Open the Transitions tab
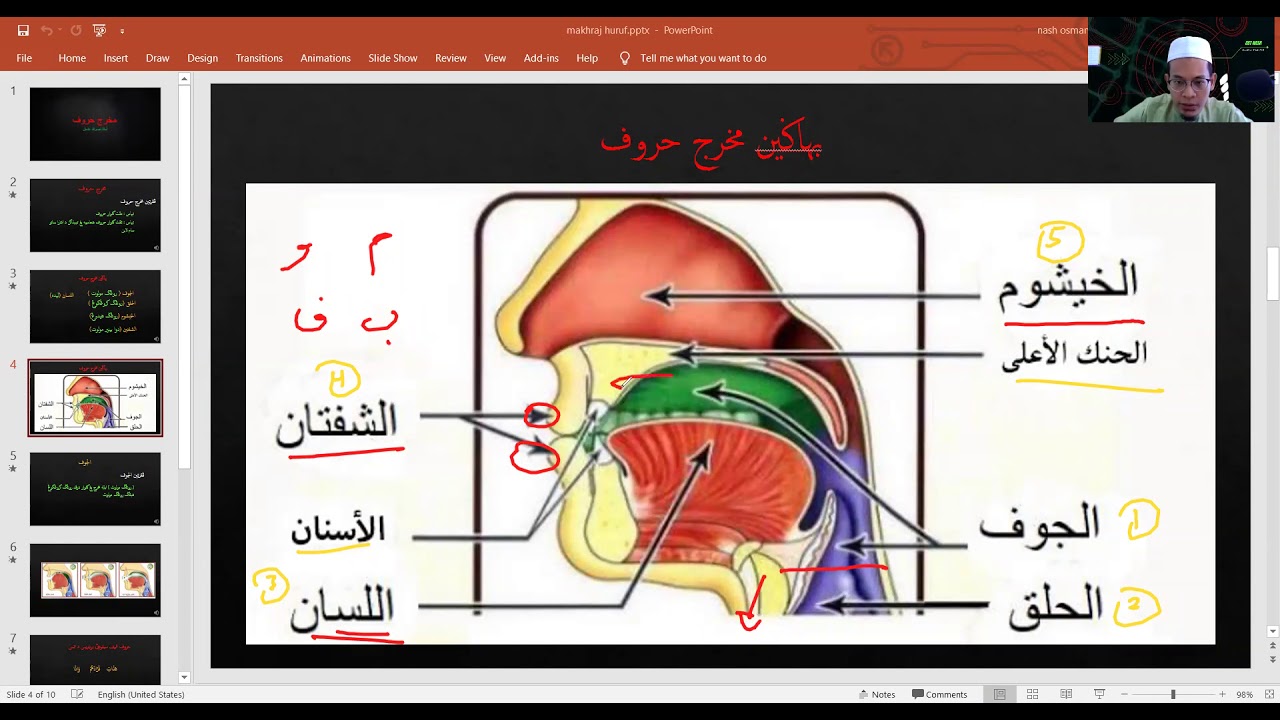Viewport: 1280px width, 720px height. point(259,58)
